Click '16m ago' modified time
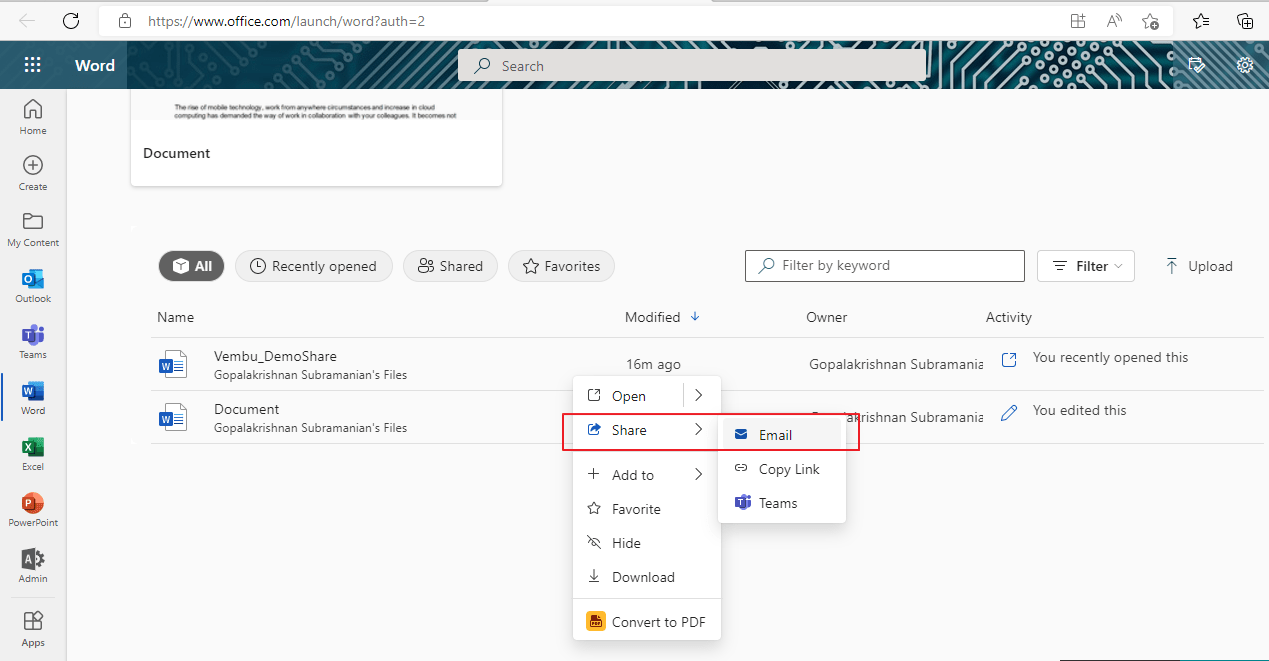 click(x=653, y=365)
